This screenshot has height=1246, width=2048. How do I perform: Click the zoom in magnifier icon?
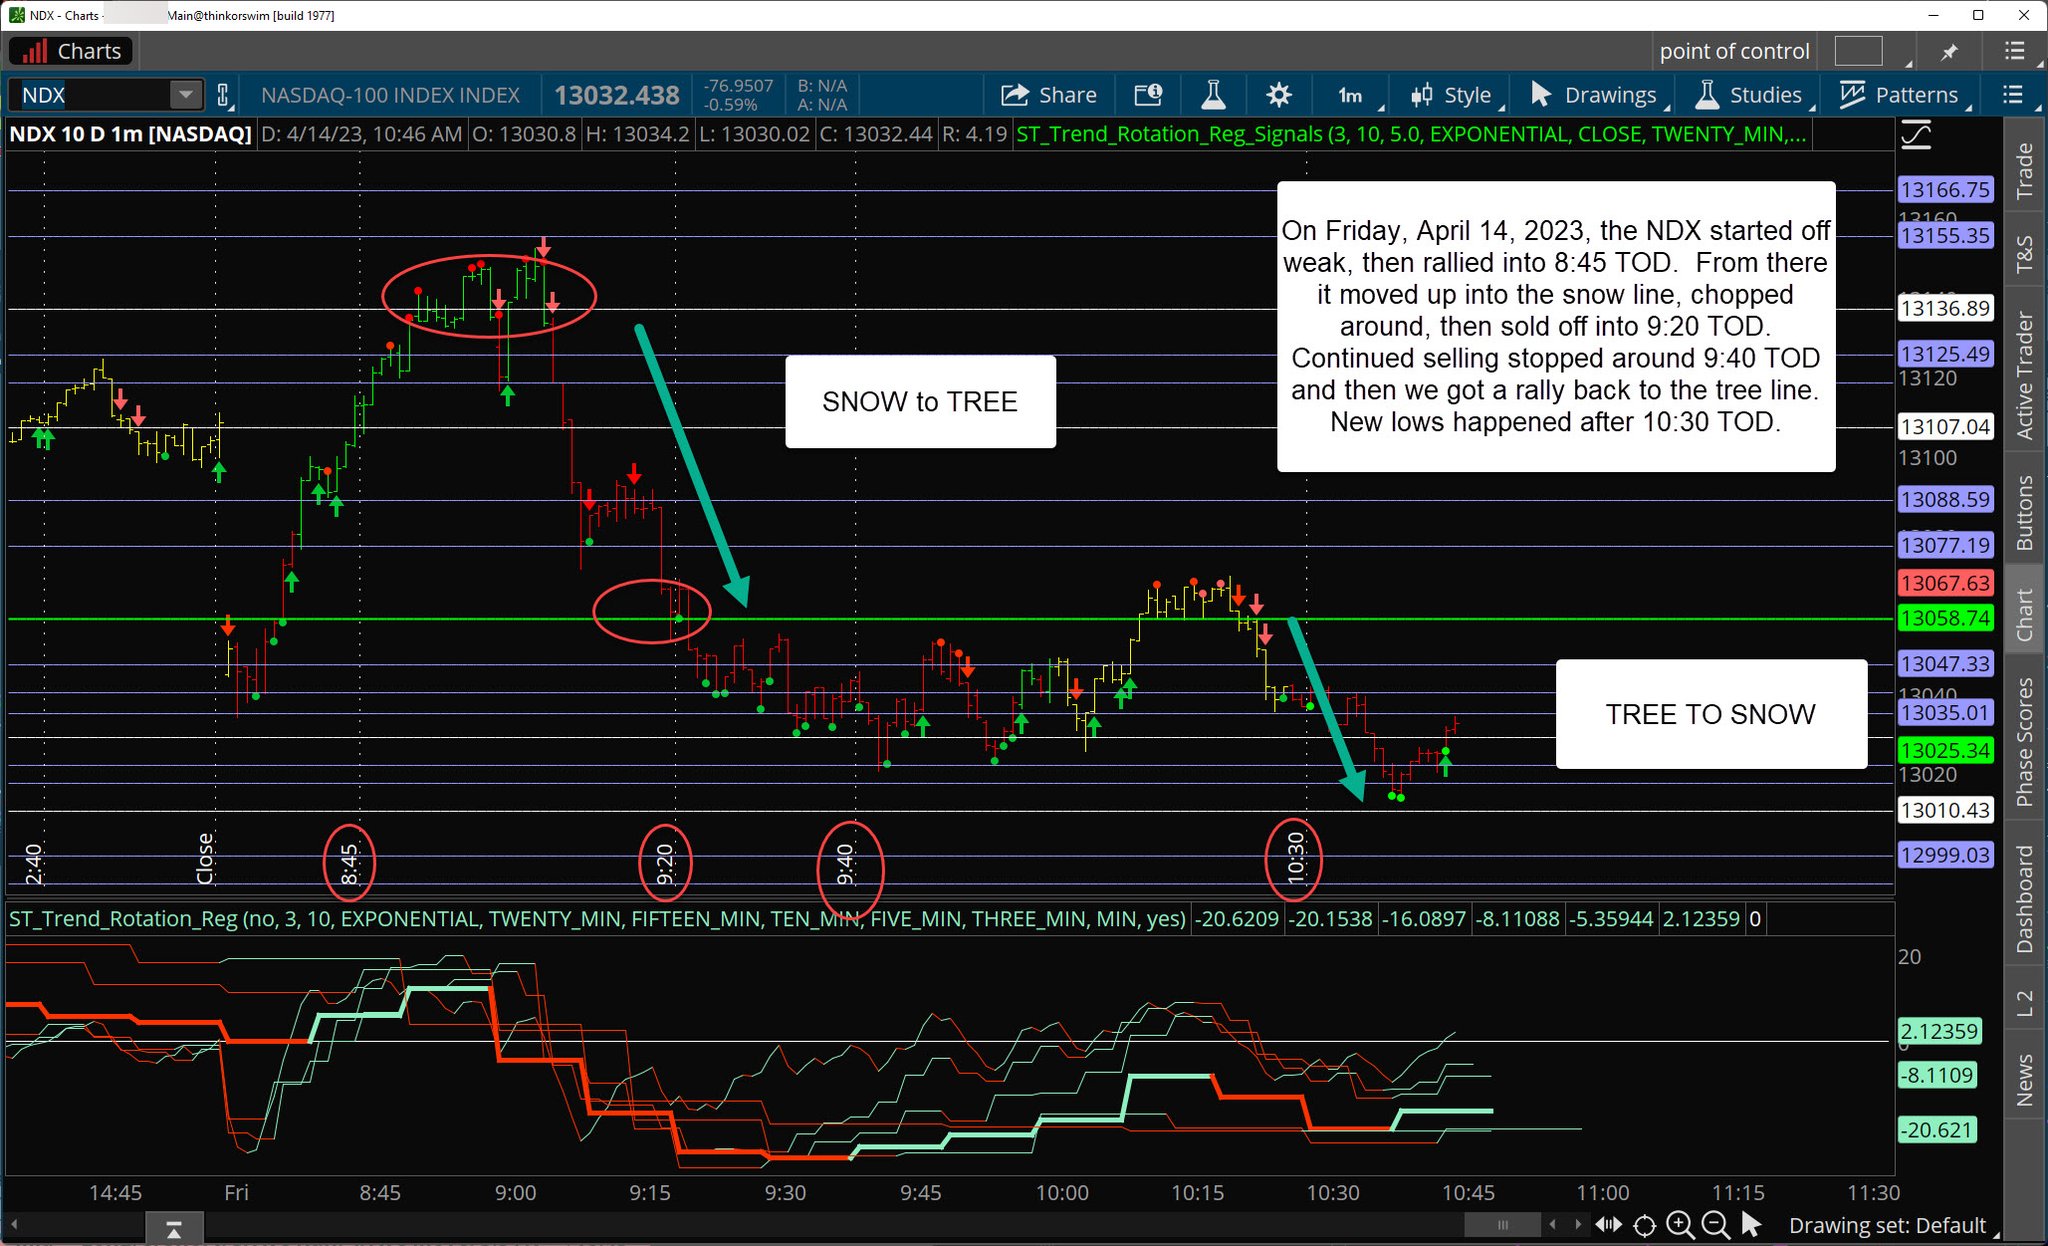1680,1225
